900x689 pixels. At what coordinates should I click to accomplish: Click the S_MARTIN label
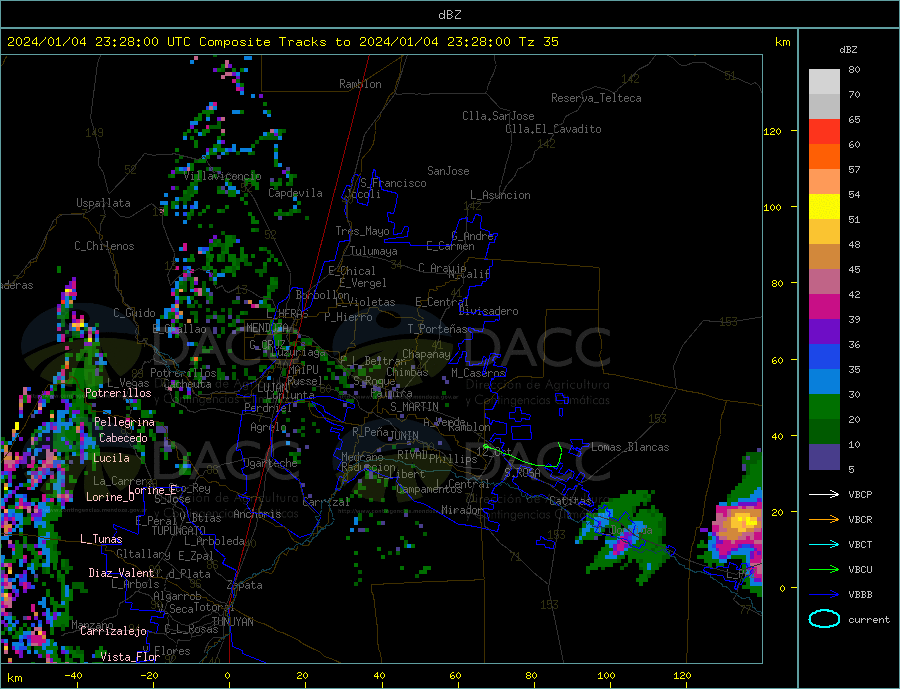(414, 407)
